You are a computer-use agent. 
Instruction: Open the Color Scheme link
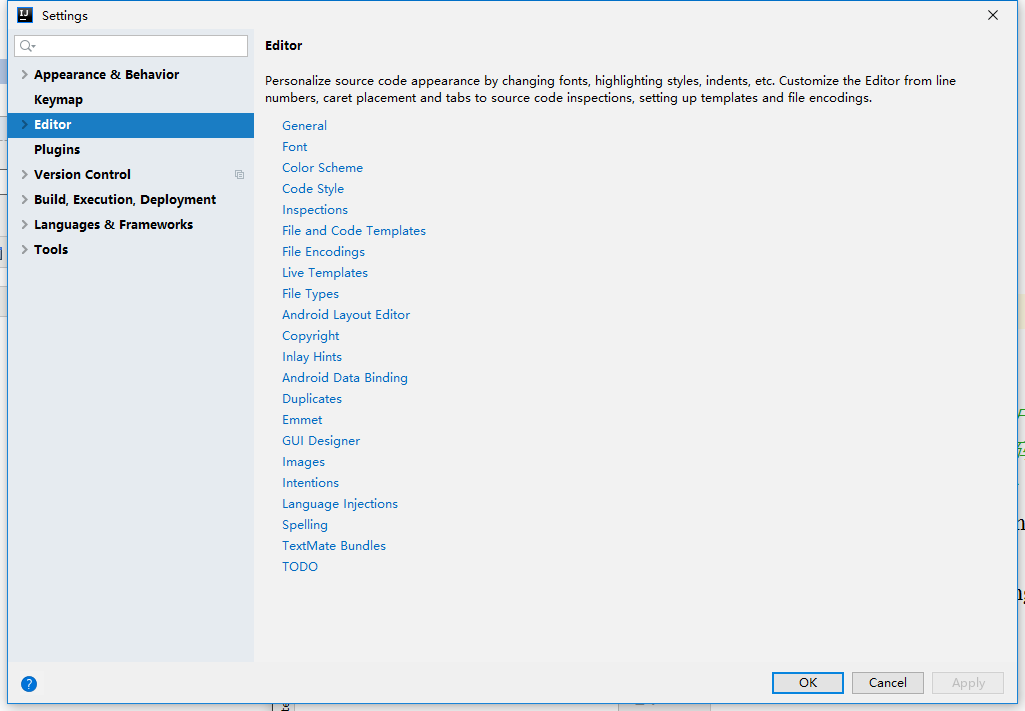(x=322, y=167)
